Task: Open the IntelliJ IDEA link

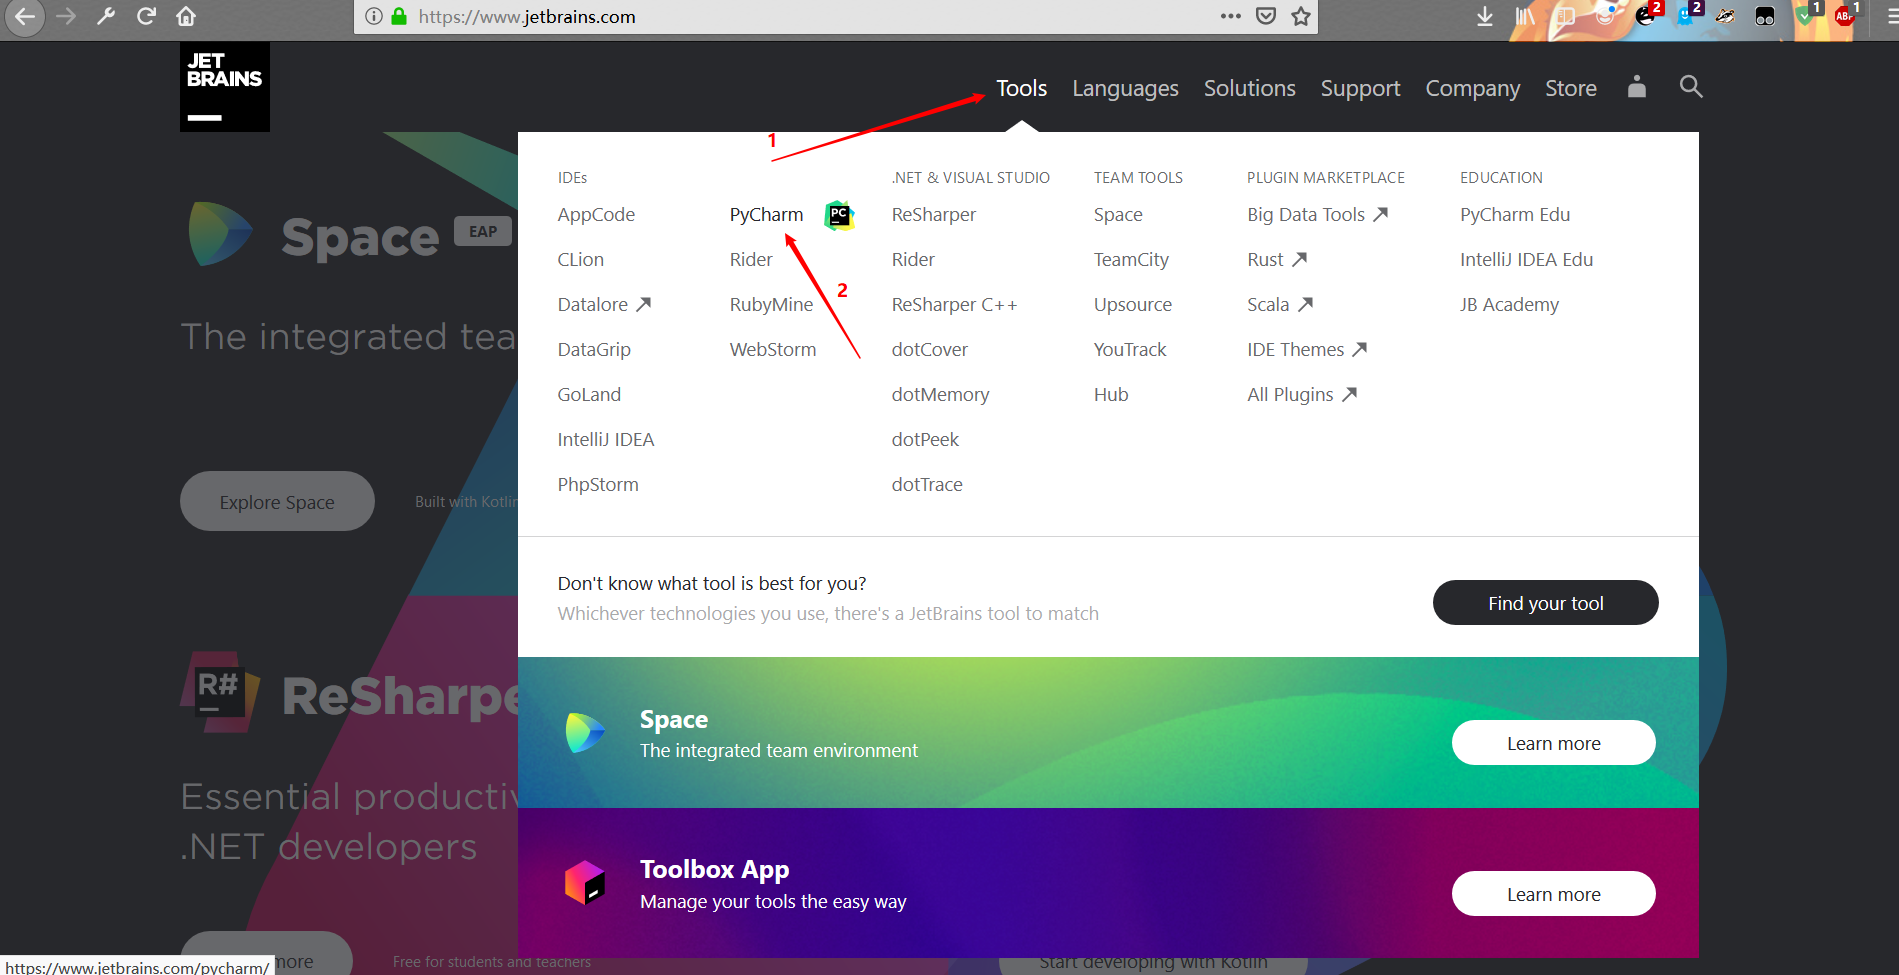Action: pos(605,439)
